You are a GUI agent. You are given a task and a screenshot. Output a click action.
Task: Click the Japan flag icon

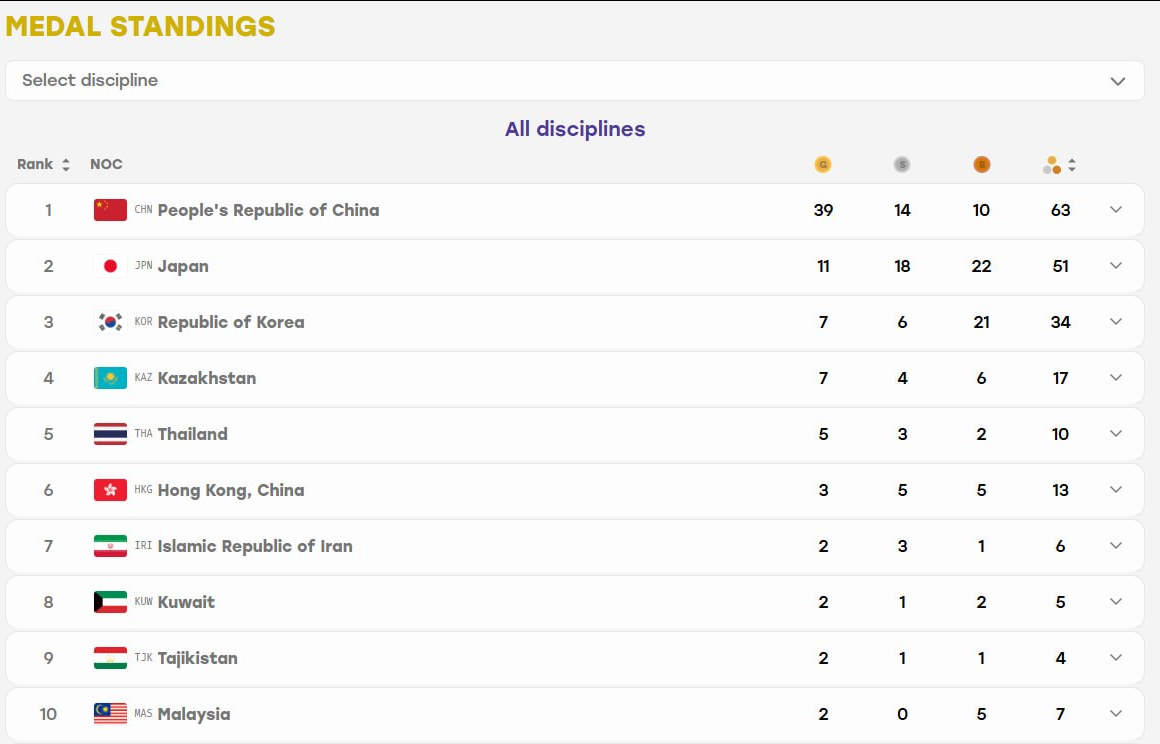click(110, 266)
